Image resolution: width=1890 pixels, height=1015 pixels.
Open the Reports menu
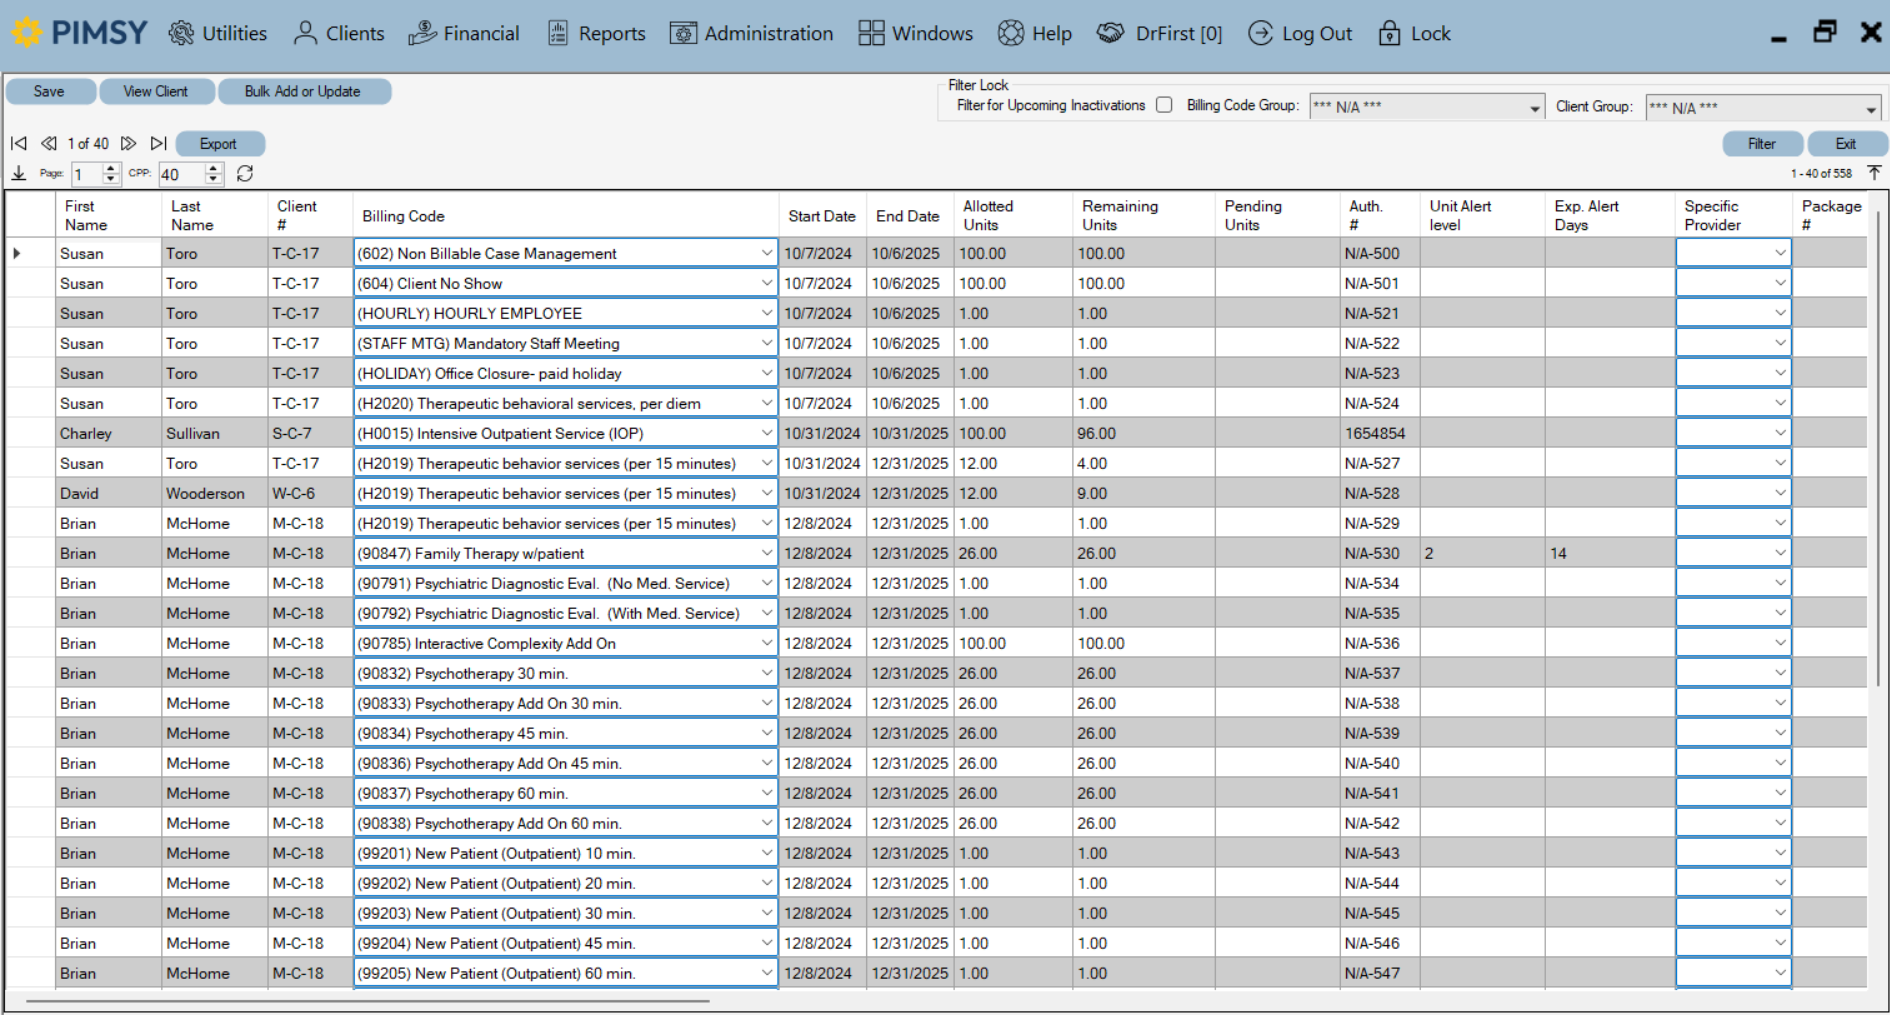[596, 33]
